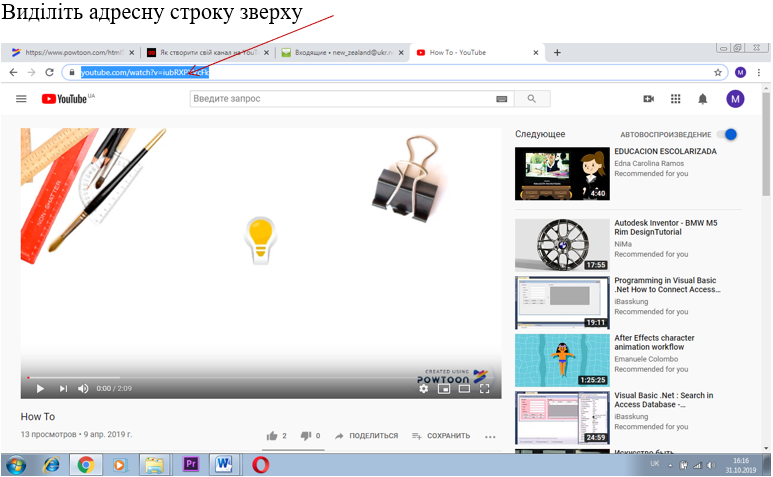
Task: Switch to the 'Як створити свій канал' tab
Action: [x=208, y=52]
